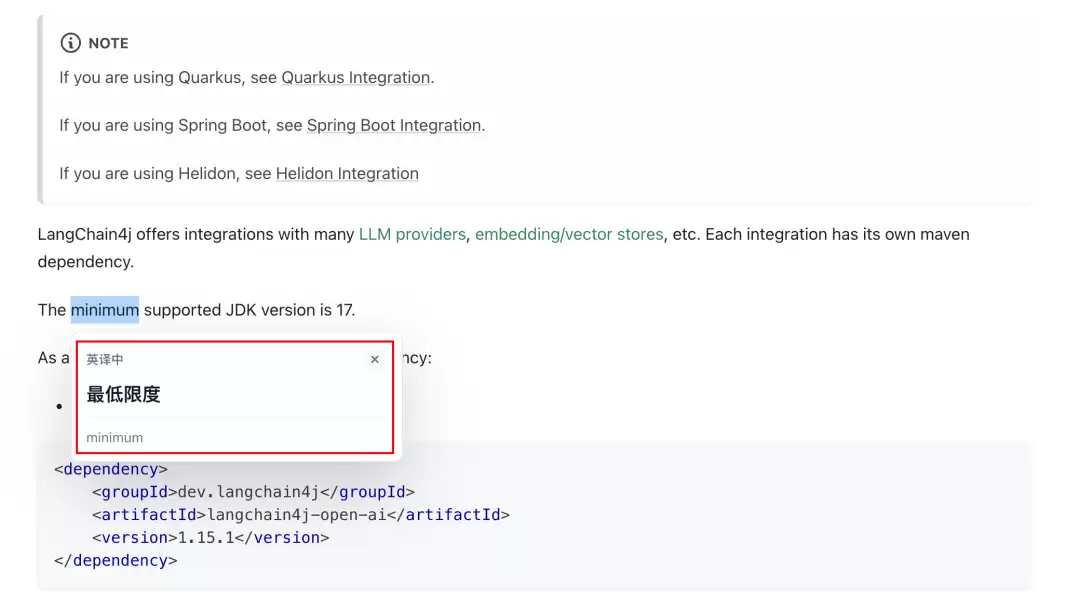Click the highlighted word minimum in the sentence

coord(105,310)
